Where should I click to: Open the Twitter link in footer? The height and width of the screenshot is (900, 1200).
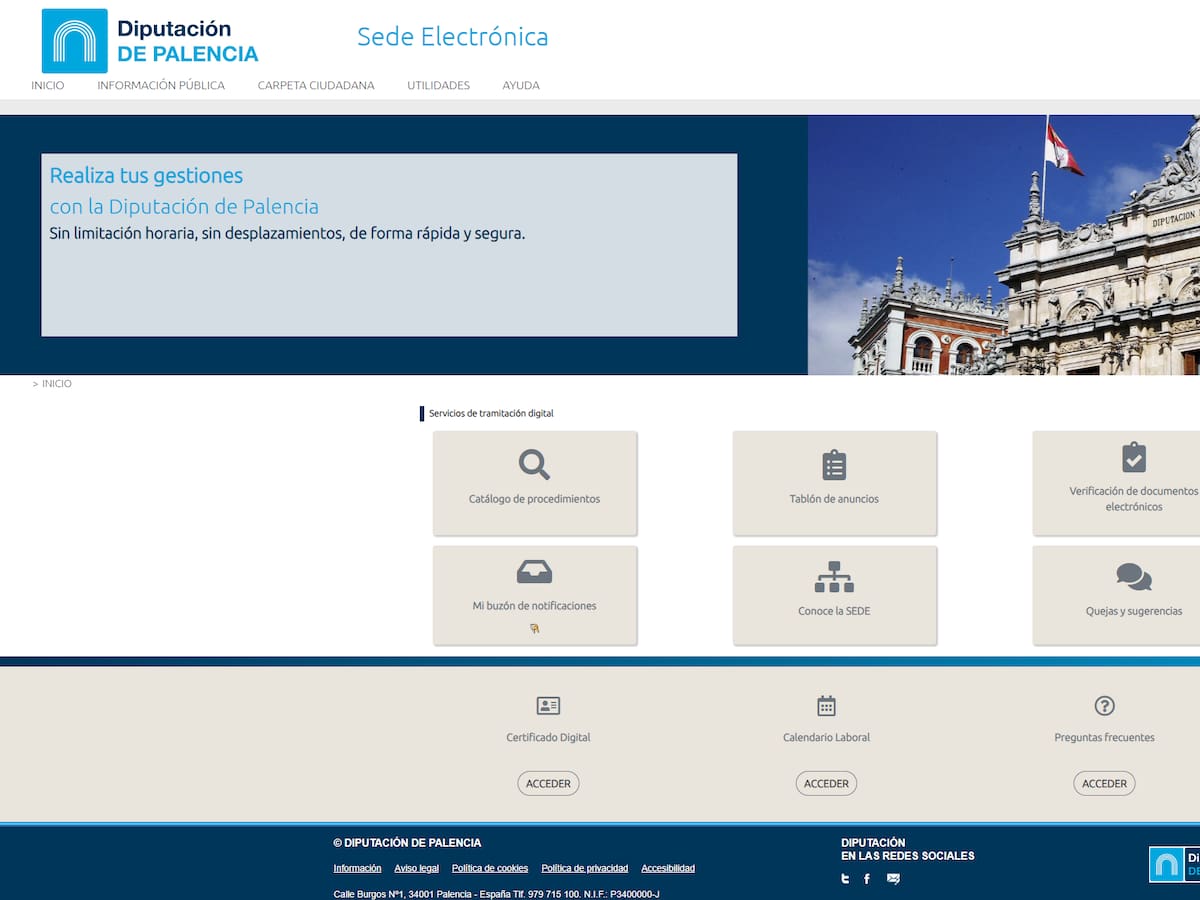pyautogui.click(x=845, y=879)
